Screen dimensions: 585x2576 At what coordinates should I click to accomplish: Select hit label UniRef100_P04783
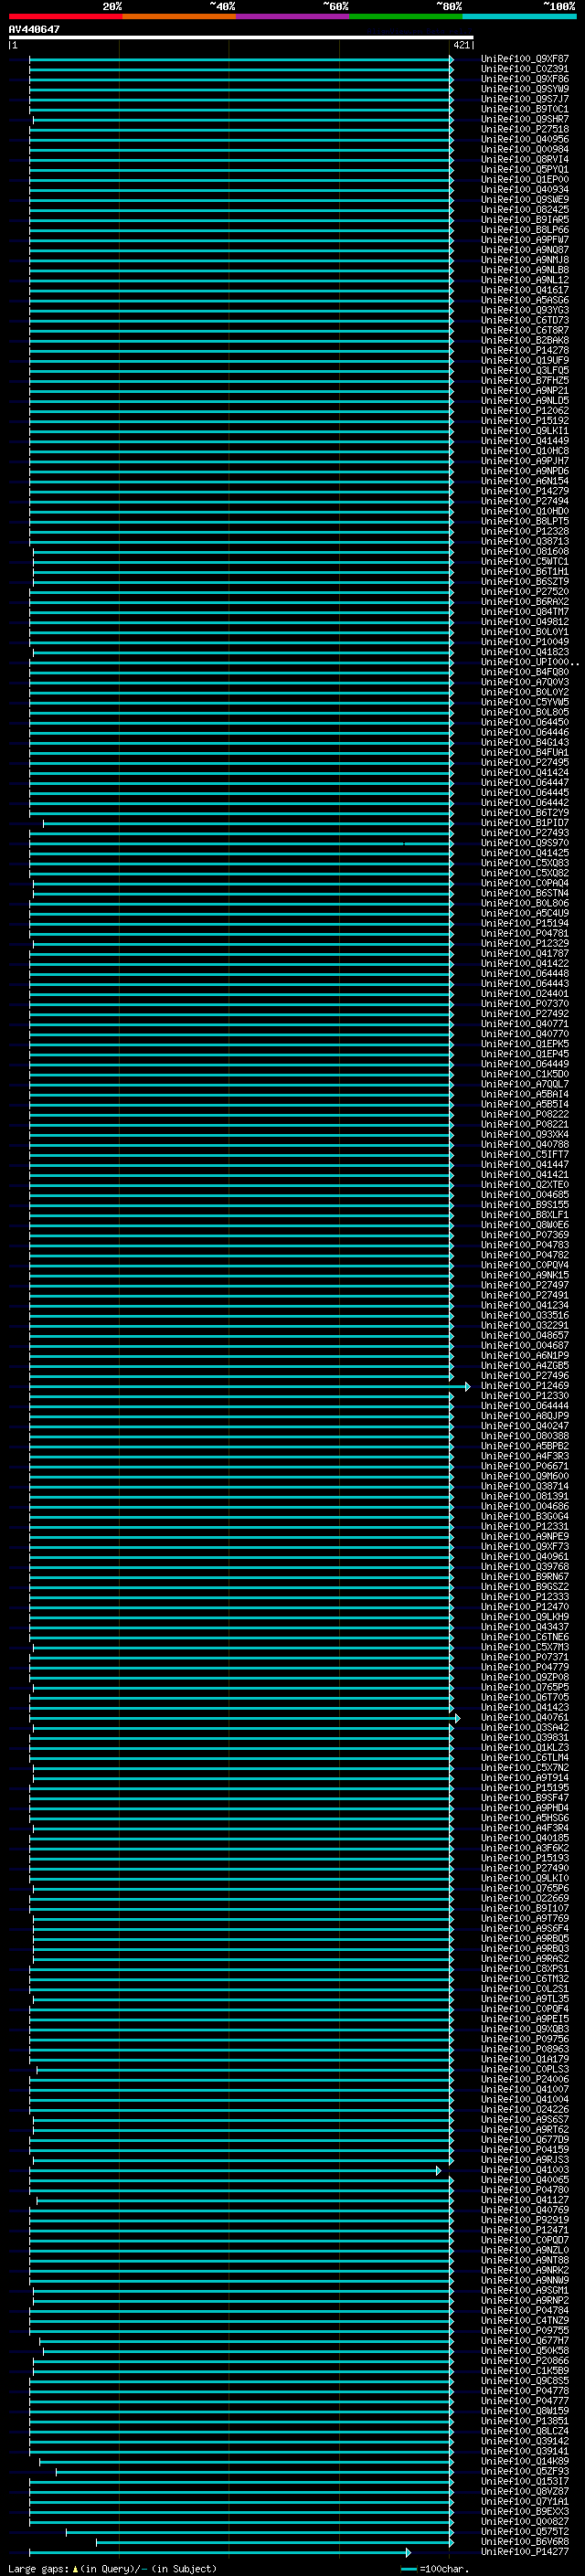524,1245
